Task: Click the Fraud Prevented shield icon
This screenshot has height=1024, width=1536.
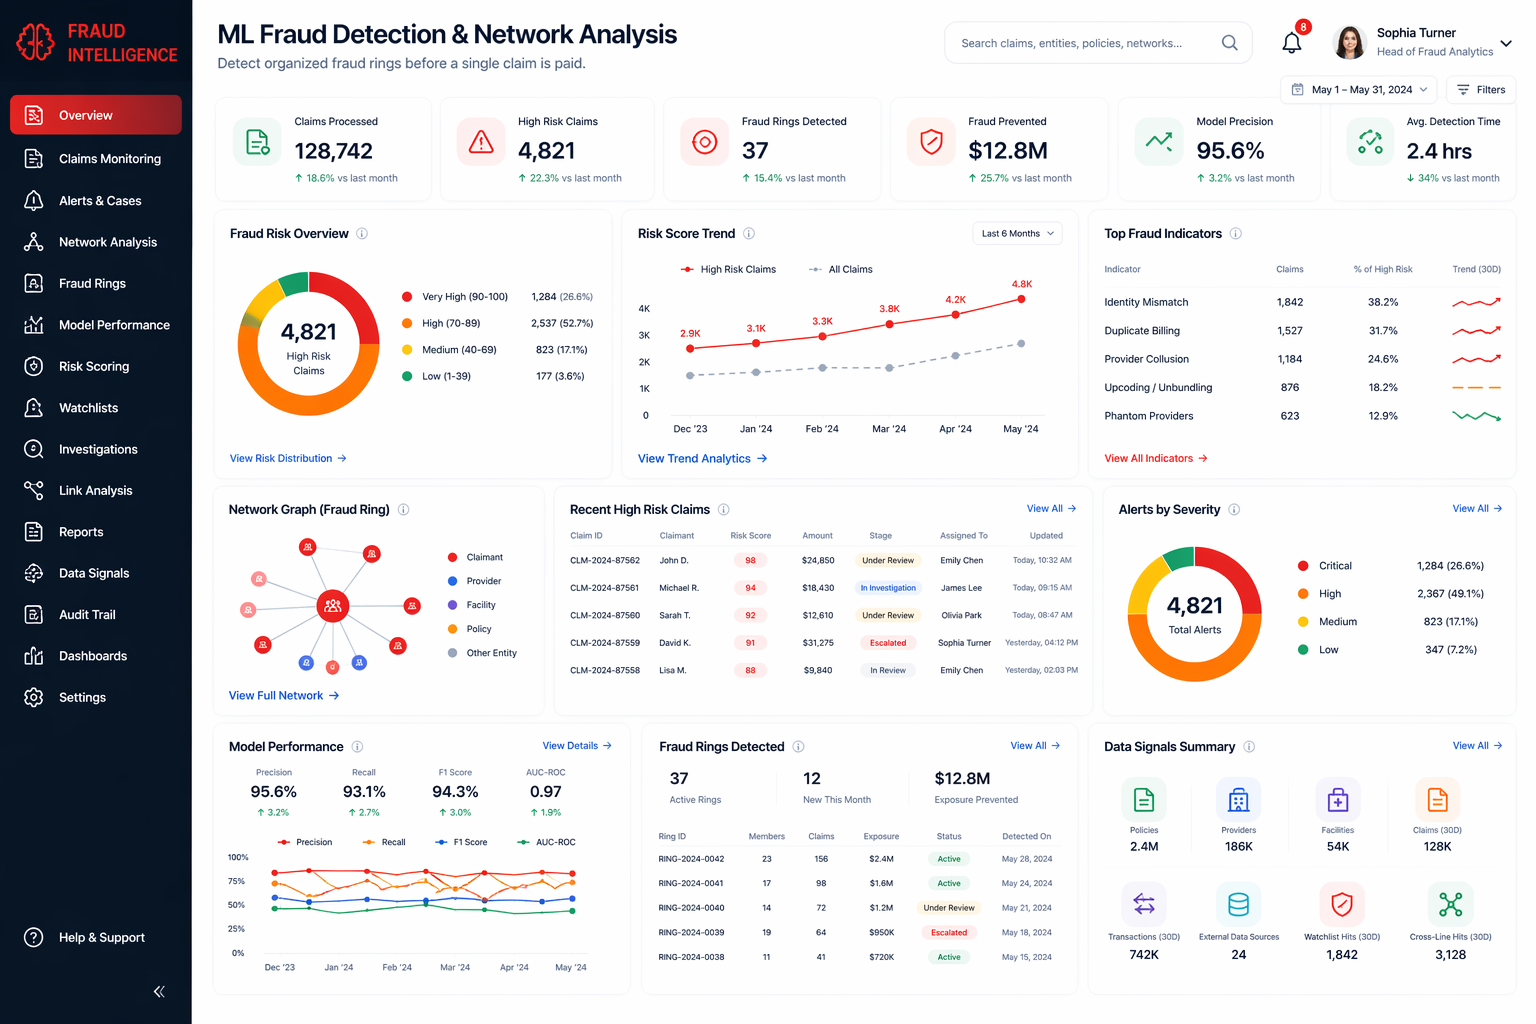Action: coord(931,142)
